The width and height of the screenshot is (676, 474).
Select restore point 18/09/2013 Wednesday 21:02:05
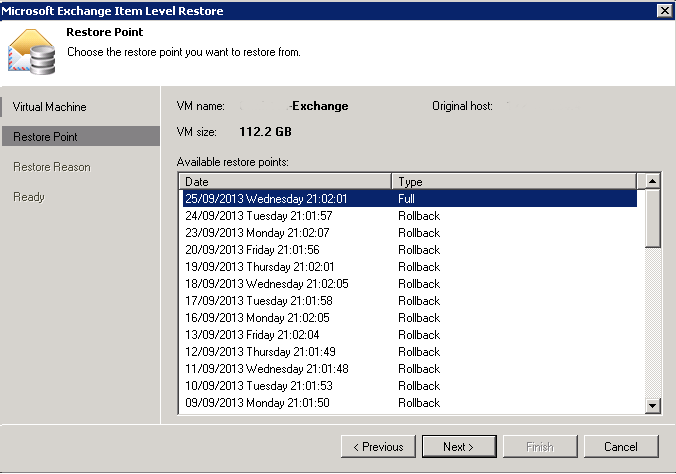[x=410, y=284]
